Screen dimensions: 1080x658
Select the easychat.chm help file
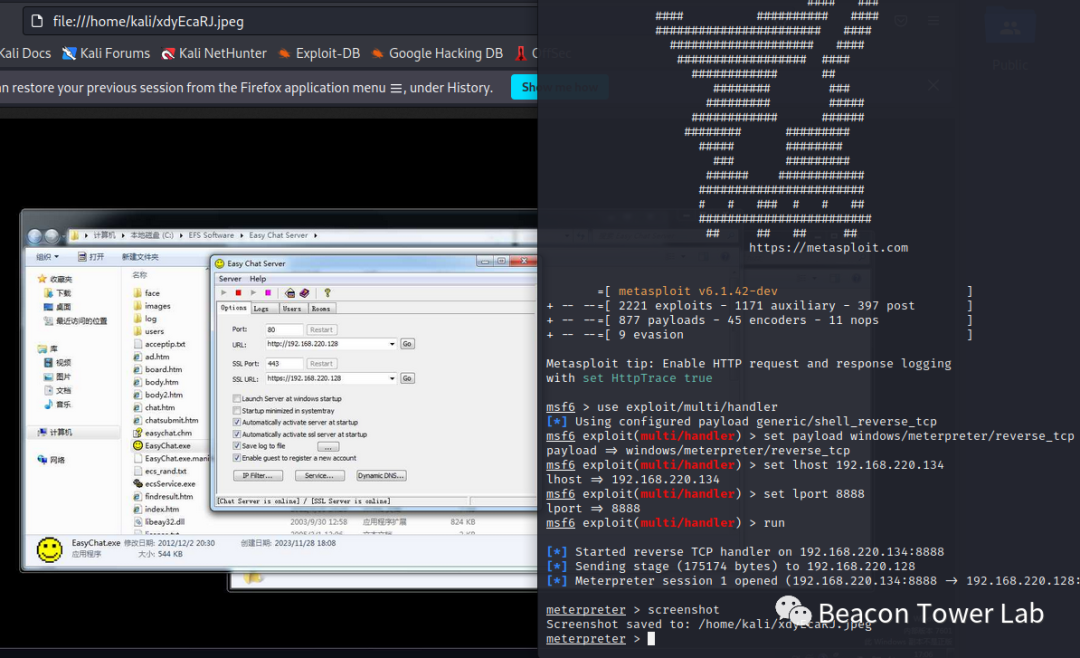tap(163, 433)
